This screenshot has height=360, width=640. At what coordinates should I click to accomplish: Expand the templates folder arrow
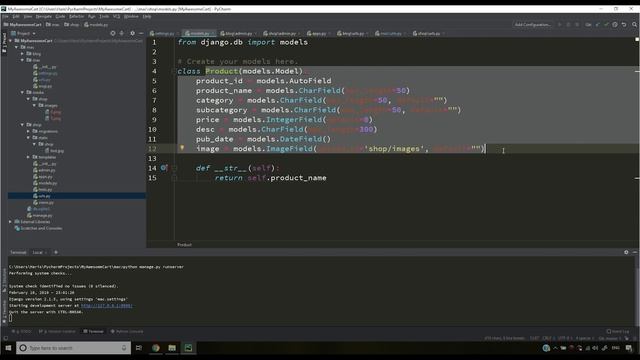pyautogui.click(x=28, y=157)
